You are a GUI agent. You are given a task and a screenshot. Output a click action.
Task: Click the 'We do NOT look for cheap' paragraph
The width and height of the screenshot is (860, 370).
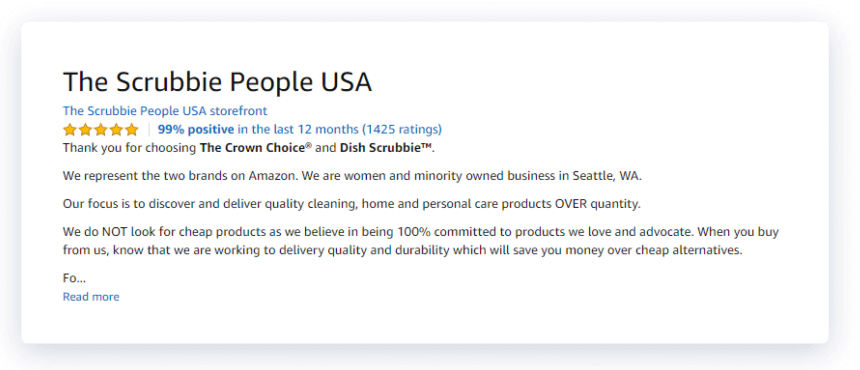[421, 241]
